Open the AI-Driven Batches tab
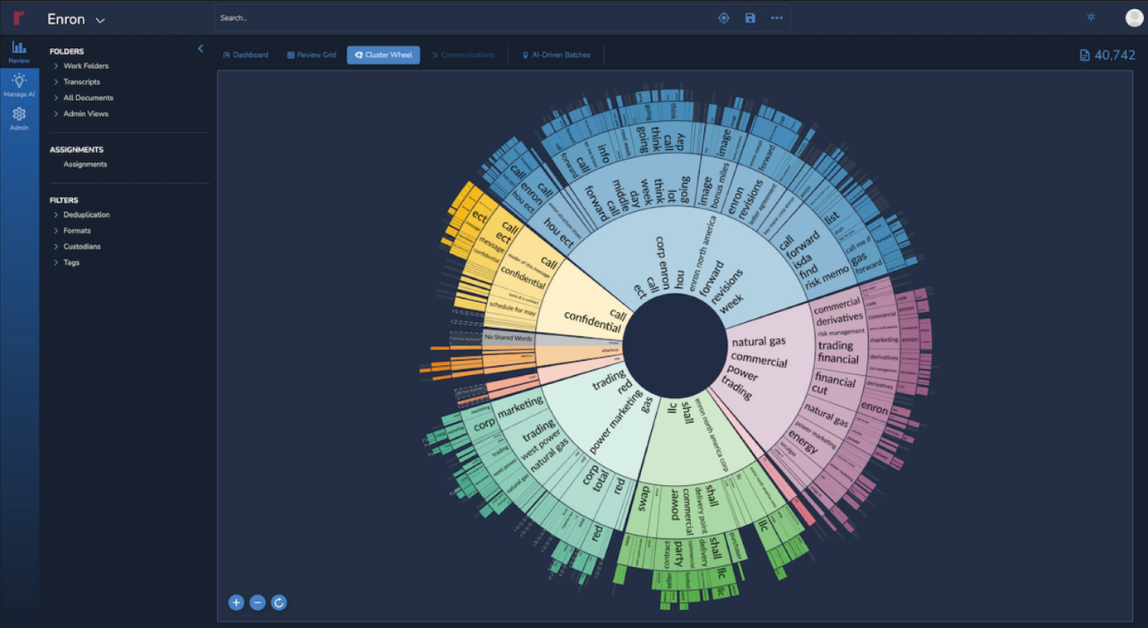1148x628 pixels. click(556, 55)
